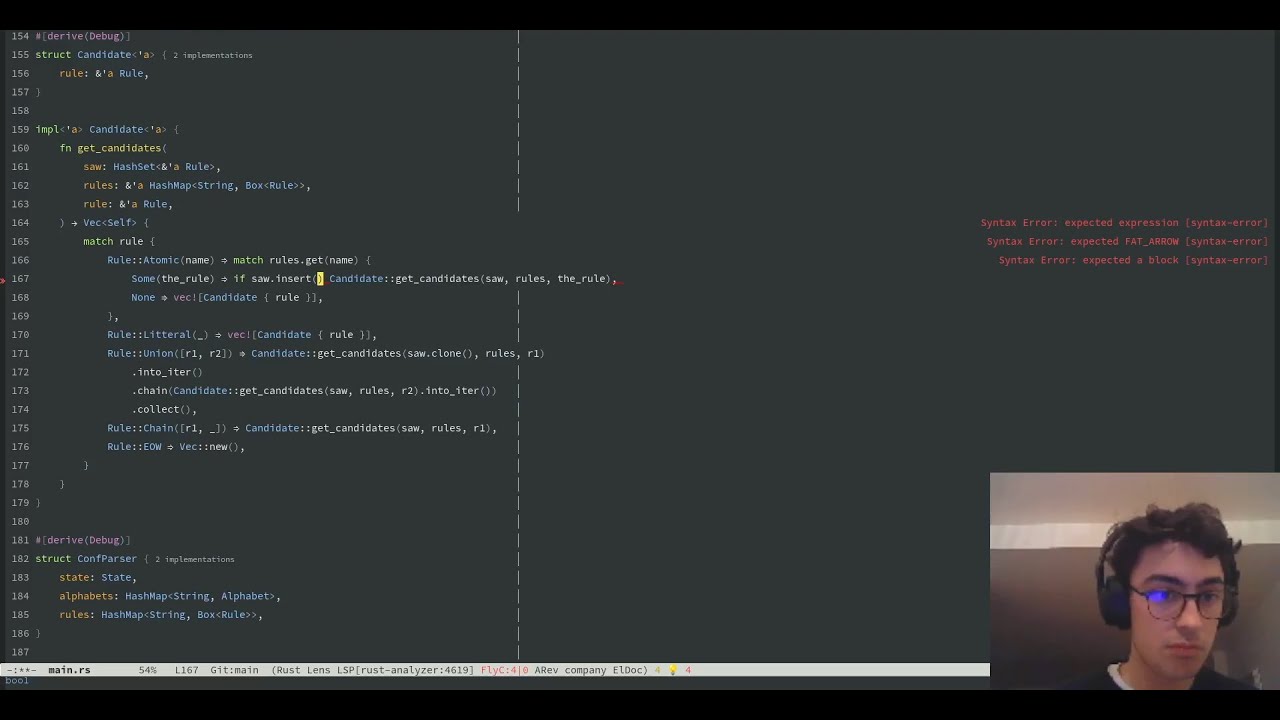Screen dimensions: 1280x720
Task: Click the 'ElDoc' minor mode indicator
Action: (x=630, y=670)
